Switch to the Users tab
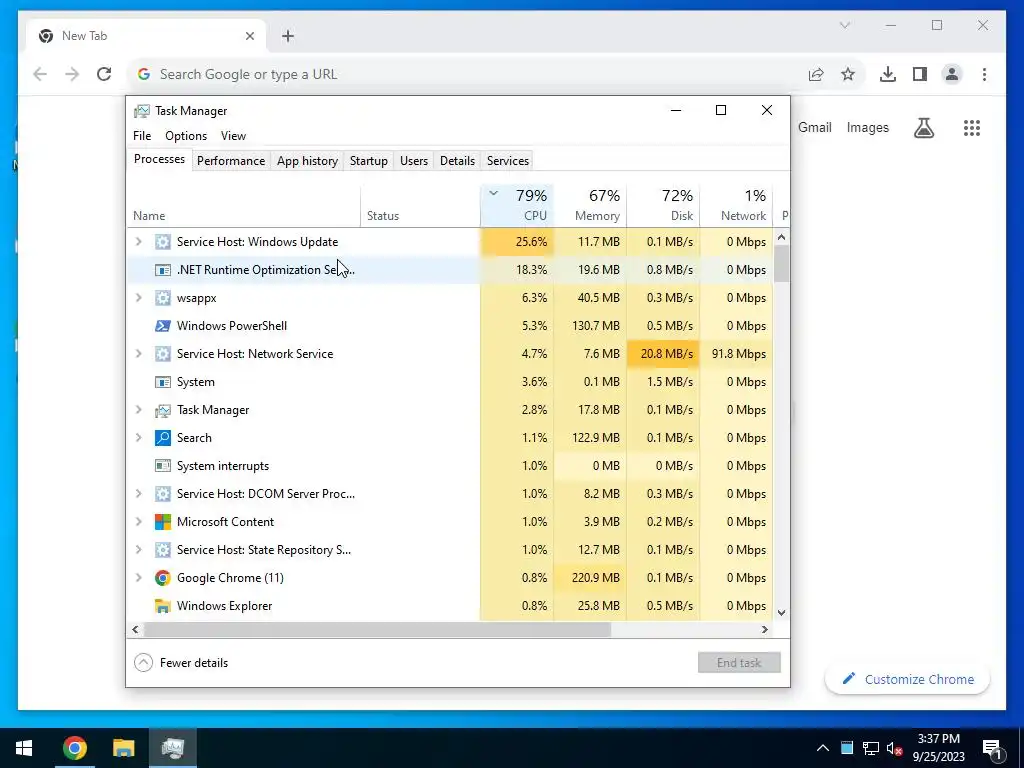This screenshot has width=1024, height=768. click(x=413, y=161)
